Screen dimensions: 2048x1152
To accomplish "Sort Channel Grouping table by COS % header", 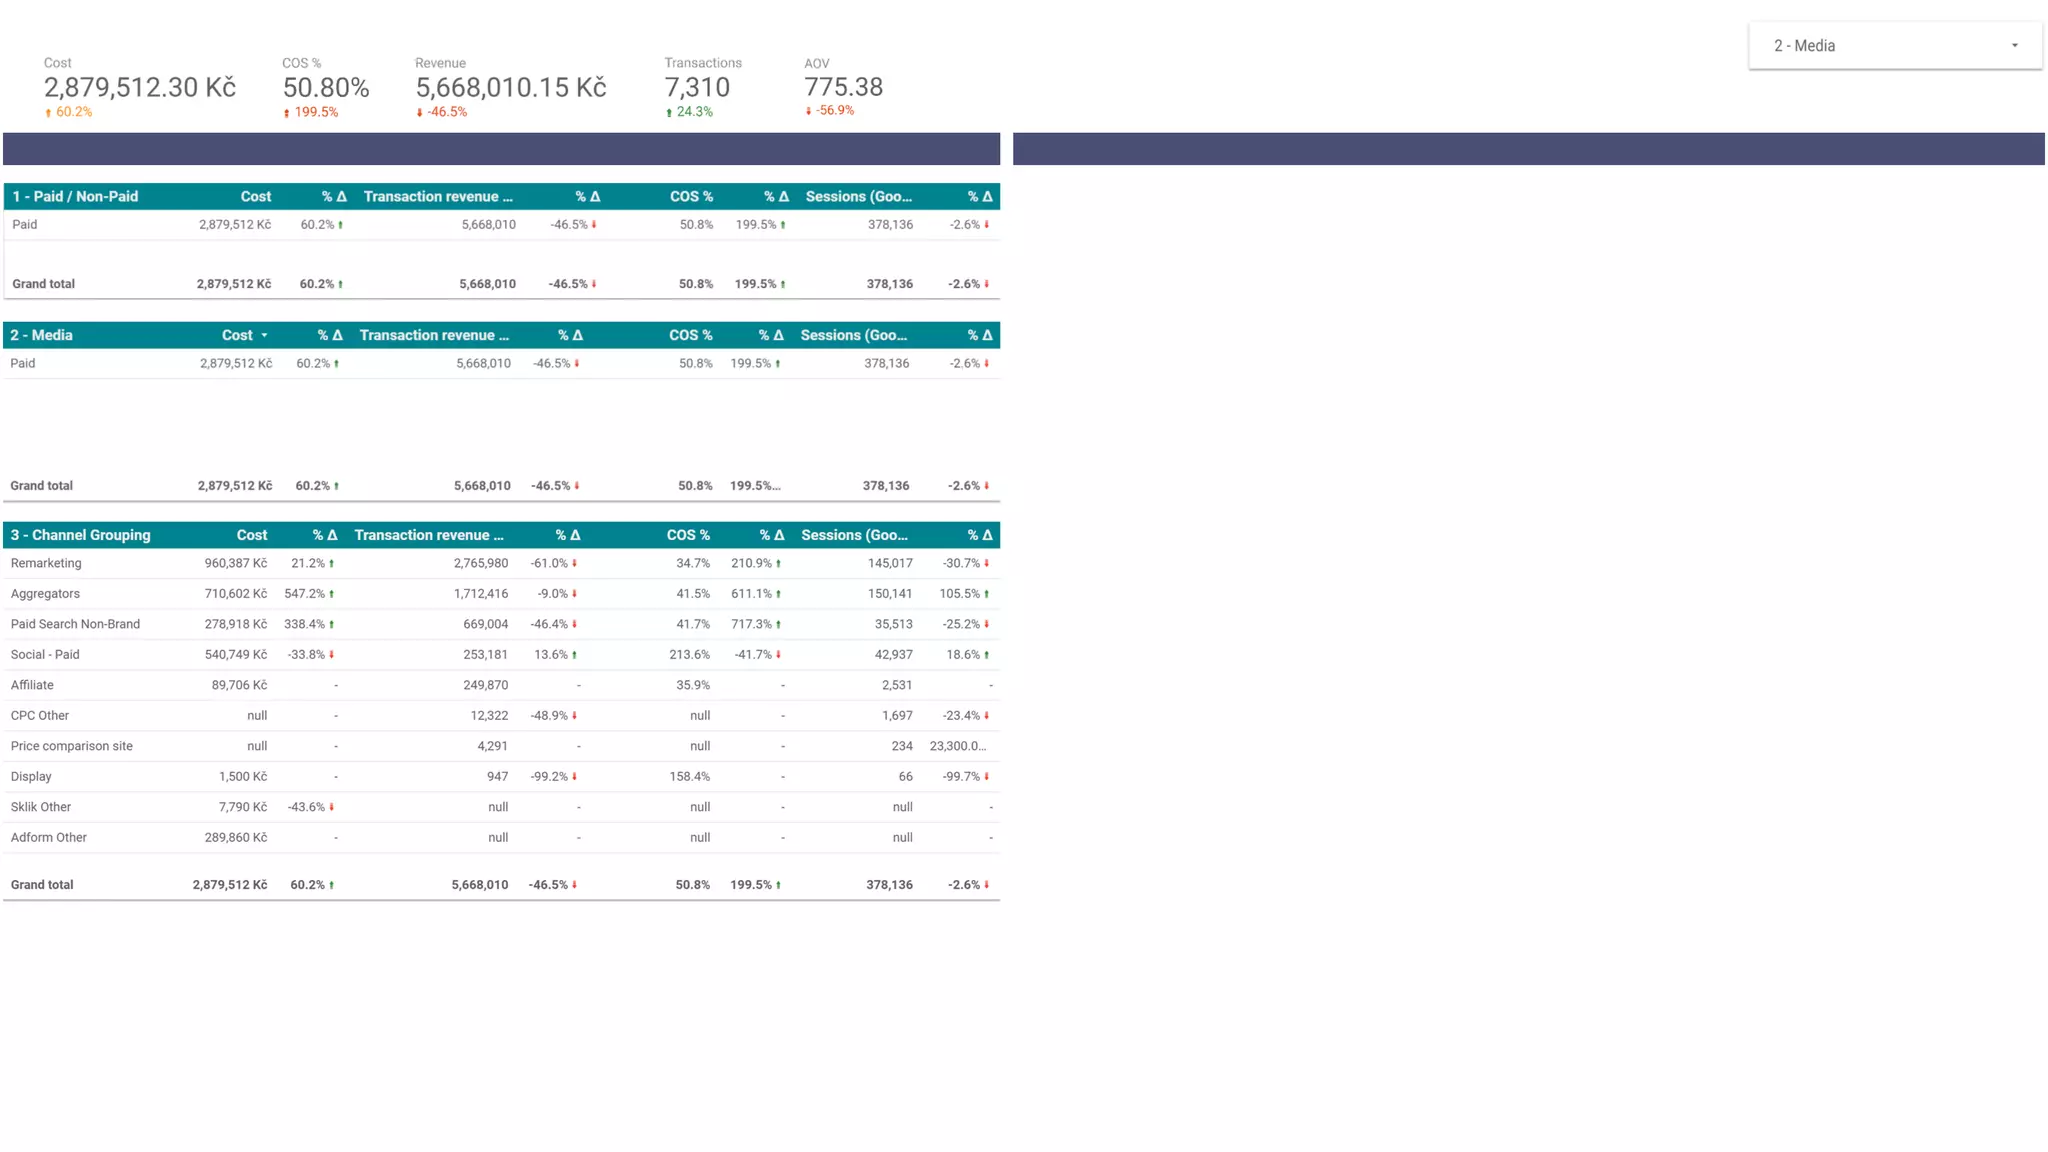I will point(688,535).
